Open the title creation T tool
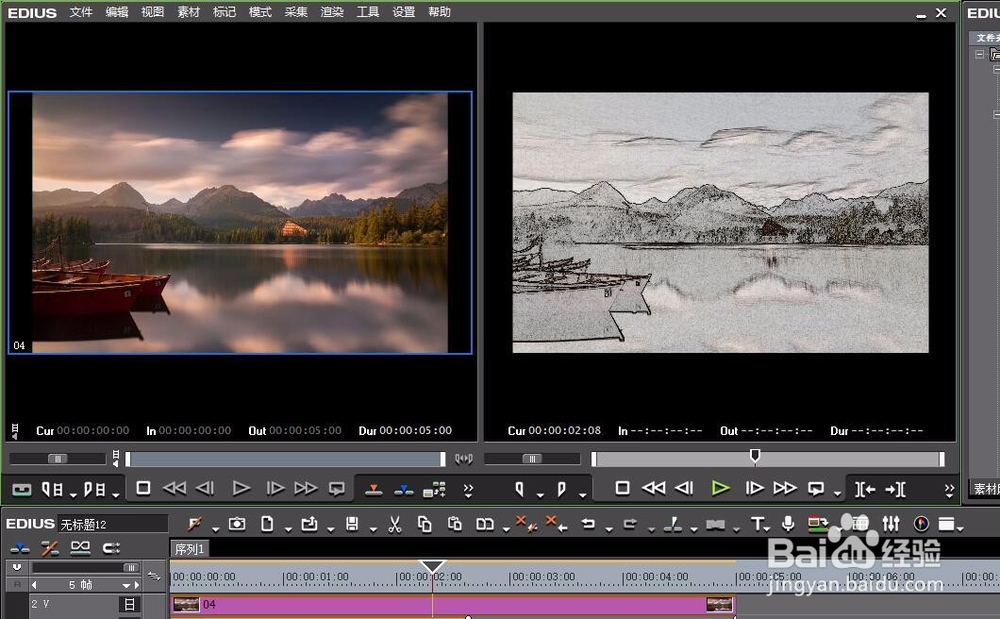 pyautogui.click(x=757, y=524)
